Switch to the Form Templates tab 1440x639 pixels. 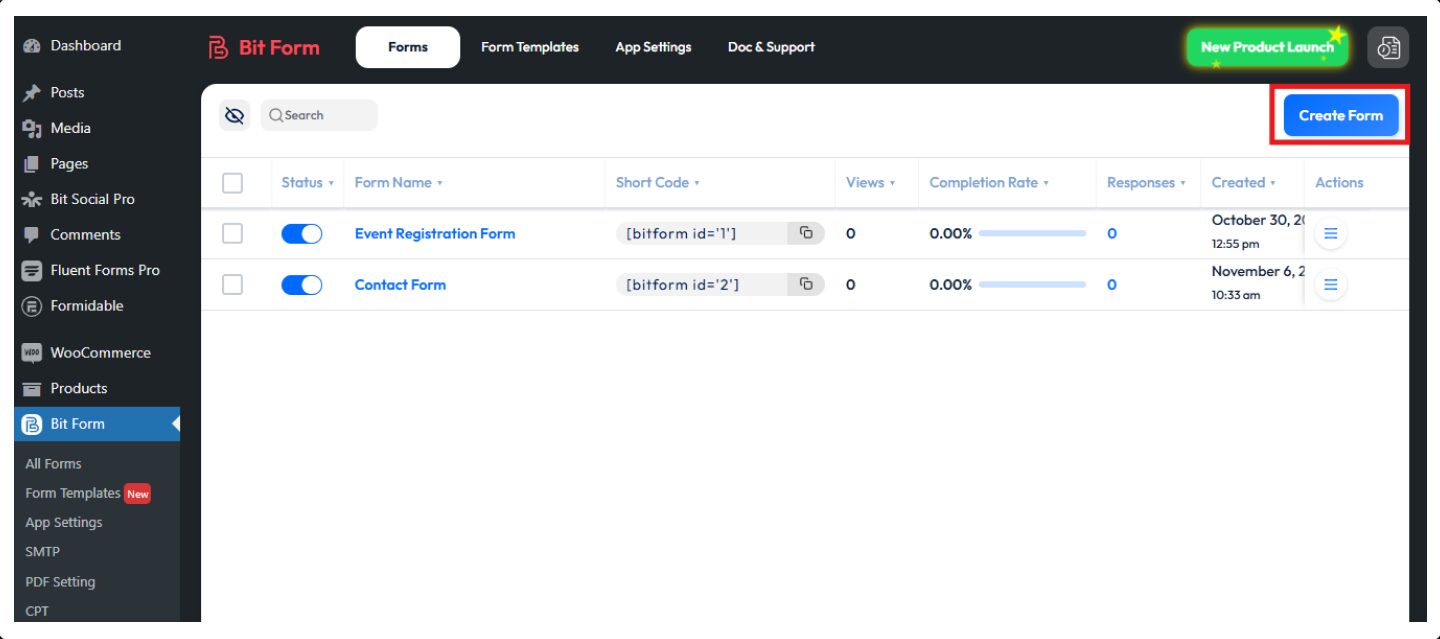pos(529,47)
